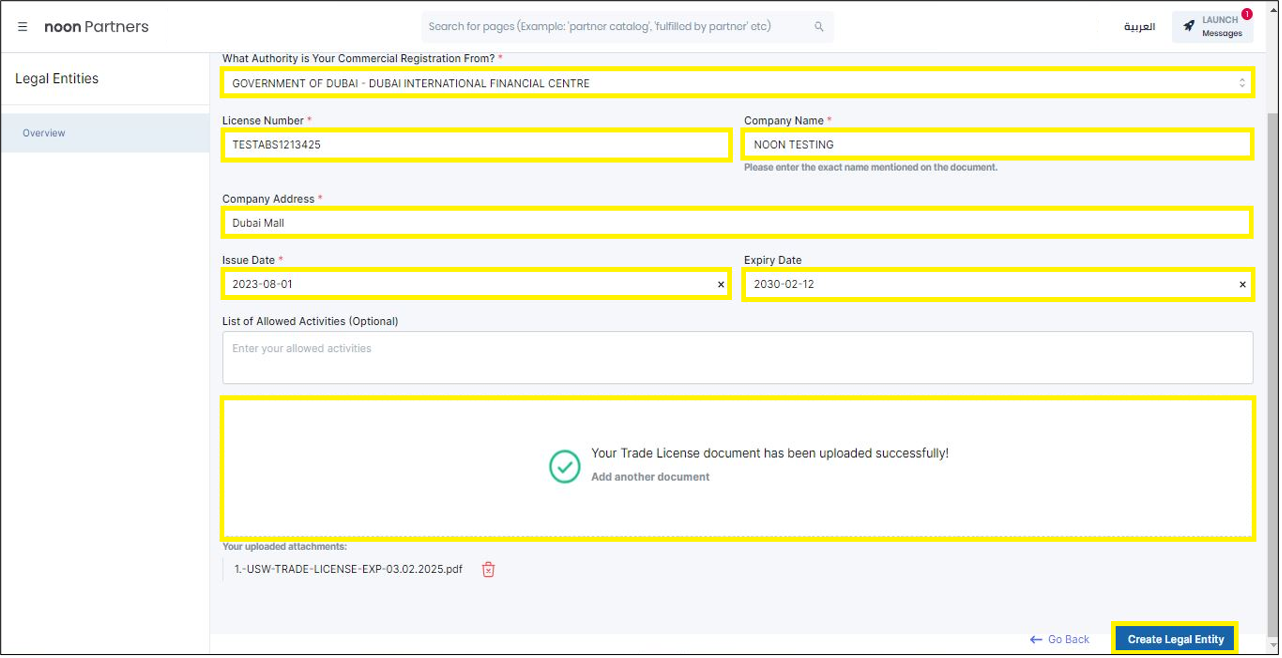Click the green upload success checkmark
1282x658 pixels.
(x=565, y=466)
